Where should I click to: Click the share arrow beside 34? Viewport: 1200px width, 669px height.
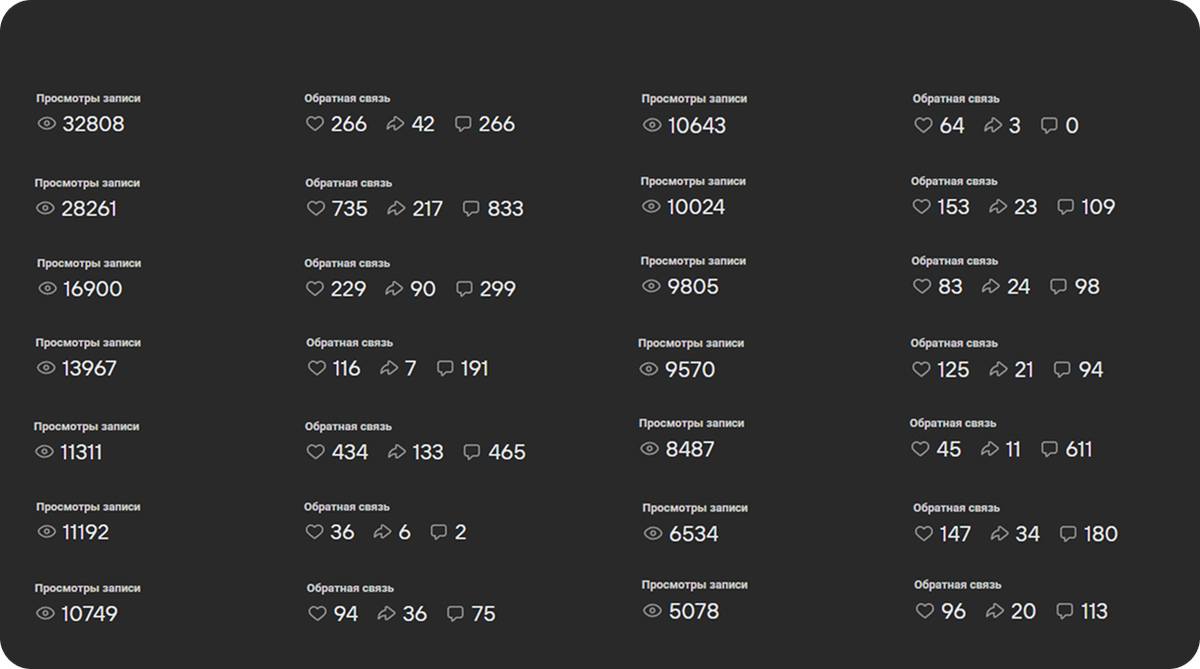click(x=1000, y=534)
